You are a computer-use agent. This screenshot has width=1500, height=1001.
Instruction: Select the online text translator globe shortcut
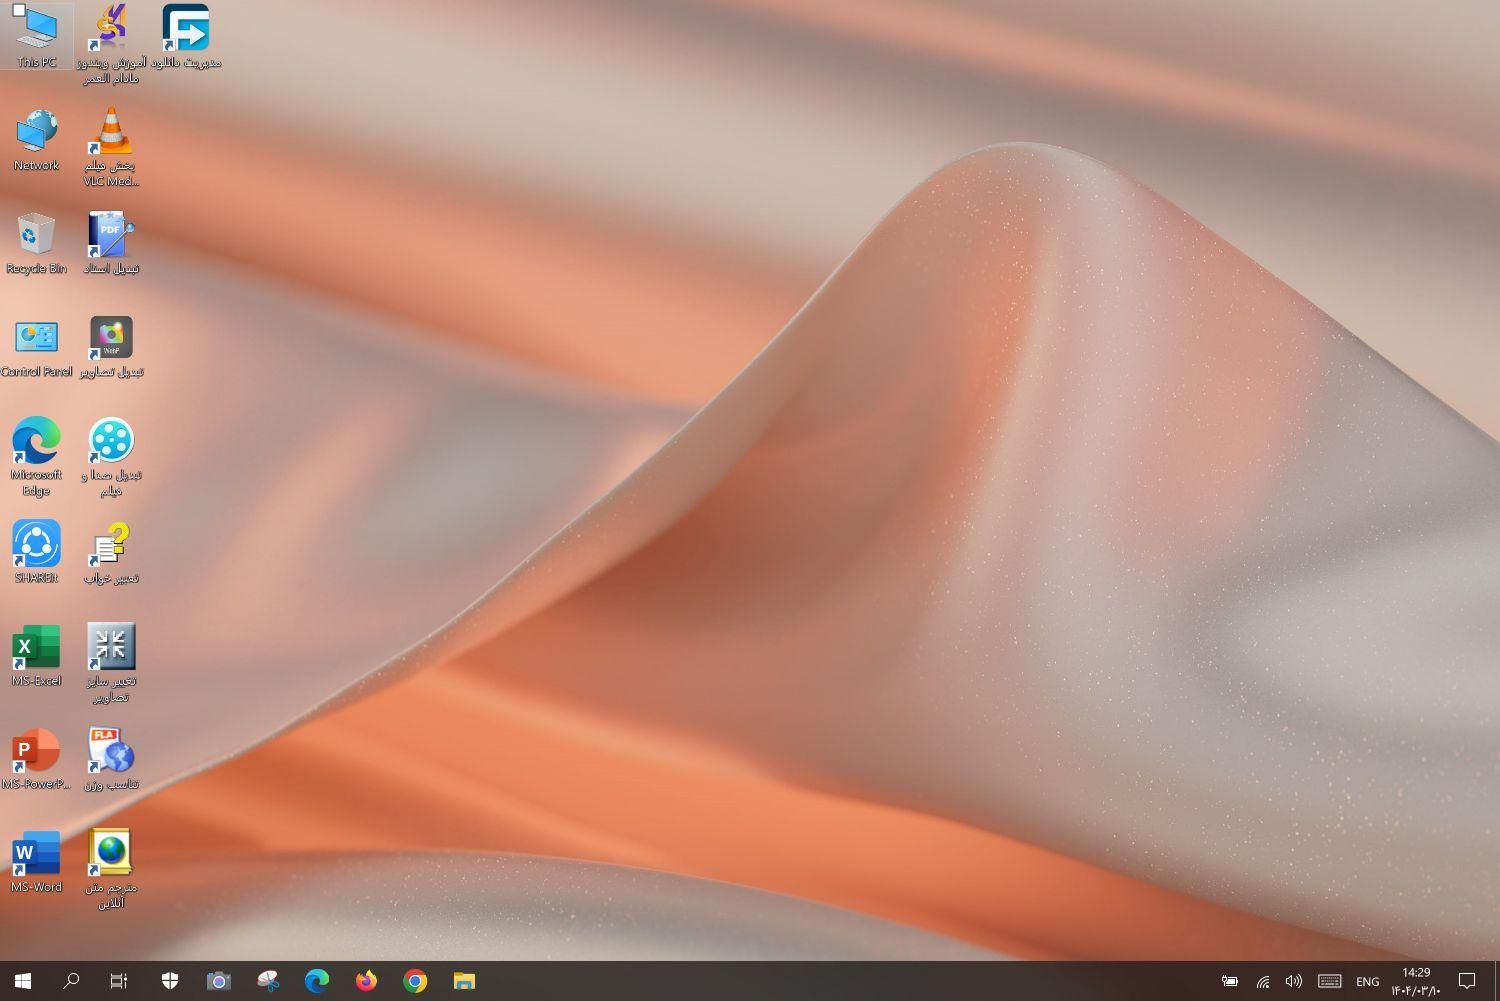click(111, 868)
